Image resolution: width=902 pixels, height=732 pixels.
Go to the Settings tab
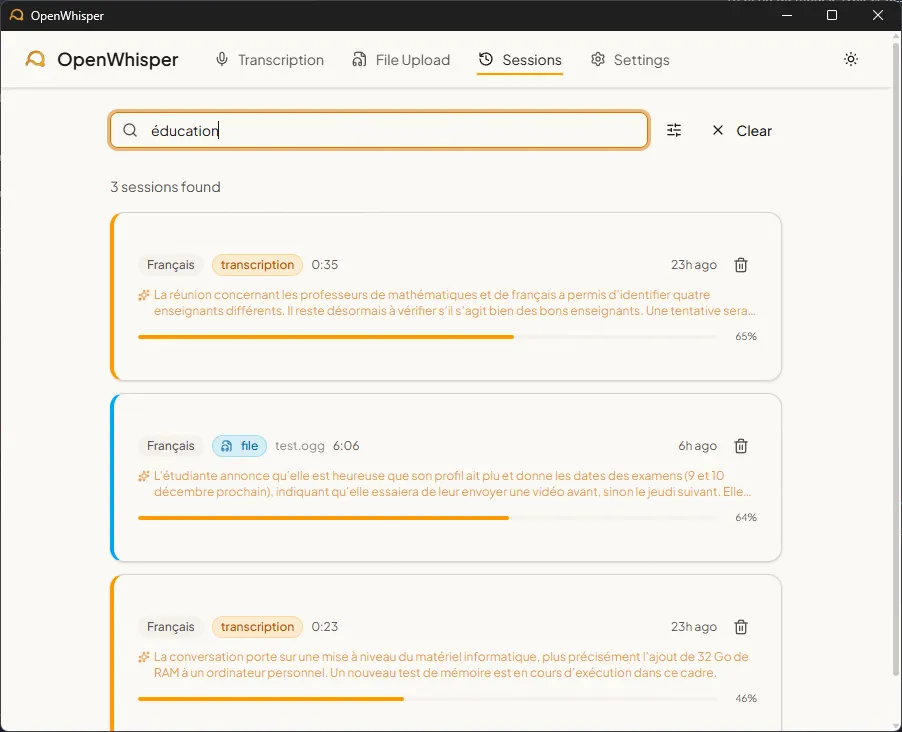click(x=630, y=60)
